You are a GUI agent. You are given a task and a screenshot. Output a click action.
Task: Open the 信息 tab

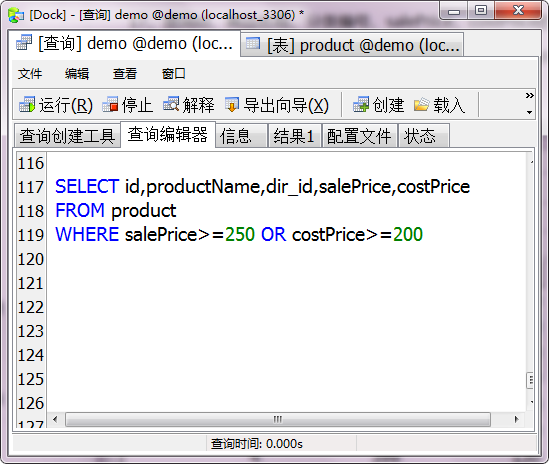tap(242, 136)
